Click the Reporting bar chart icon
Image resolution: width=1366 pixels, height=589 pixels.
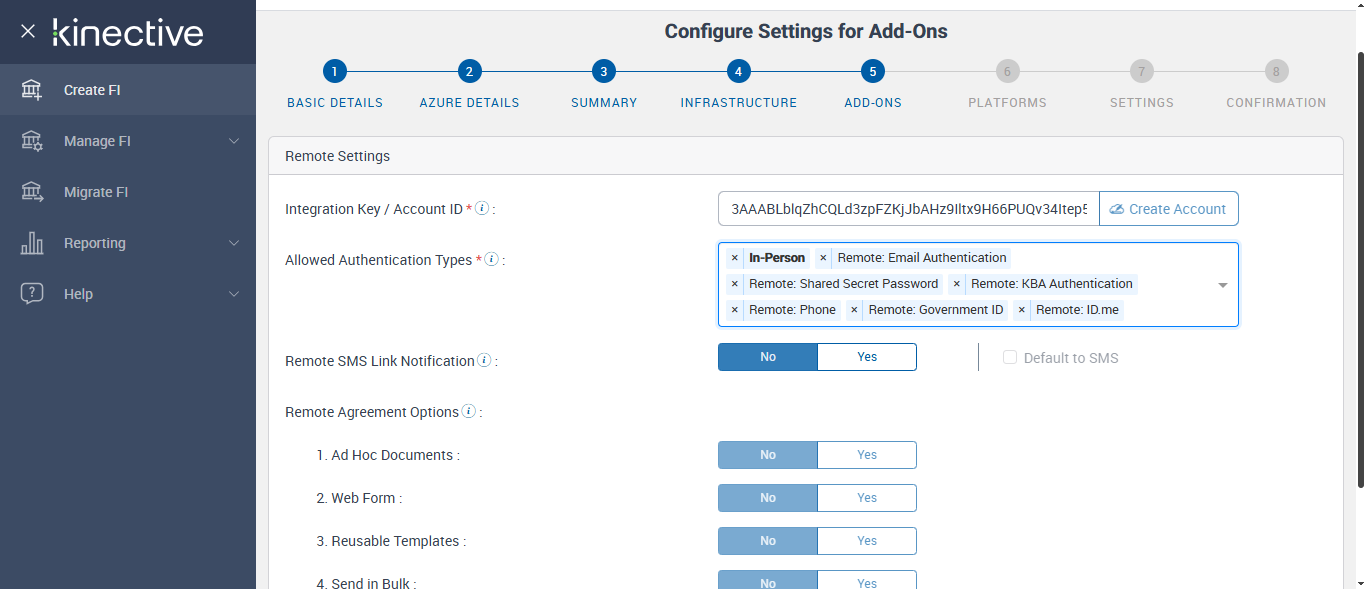click(x=32, y=243)
